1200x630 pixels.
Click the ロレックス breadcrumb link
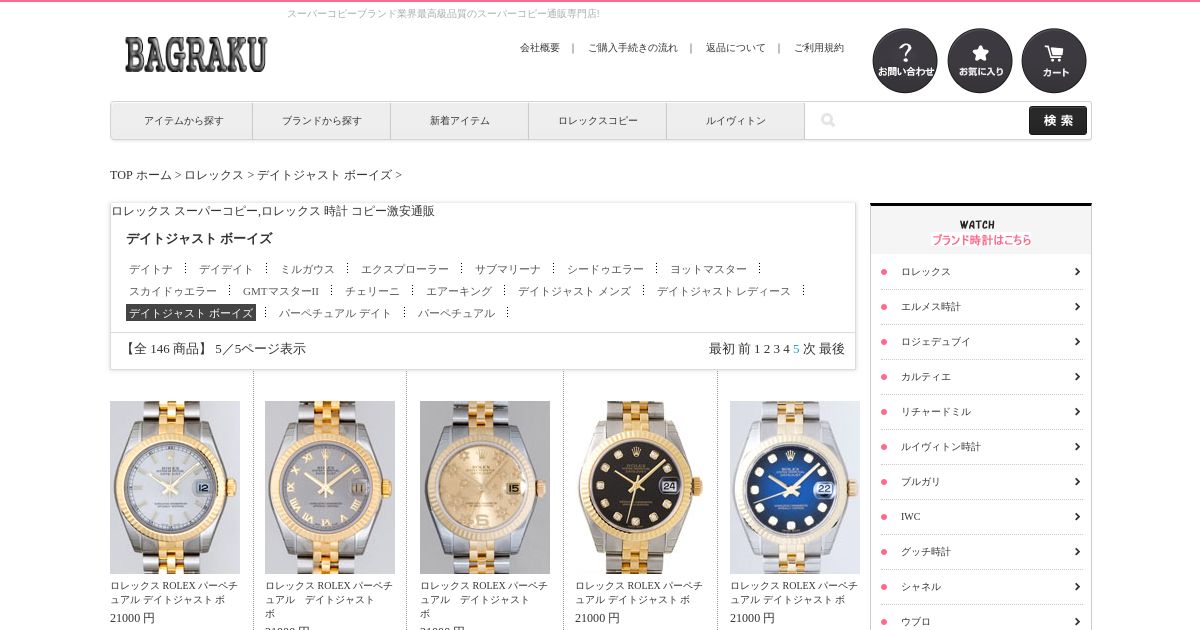pyautogui.click(x=214, y=175)
